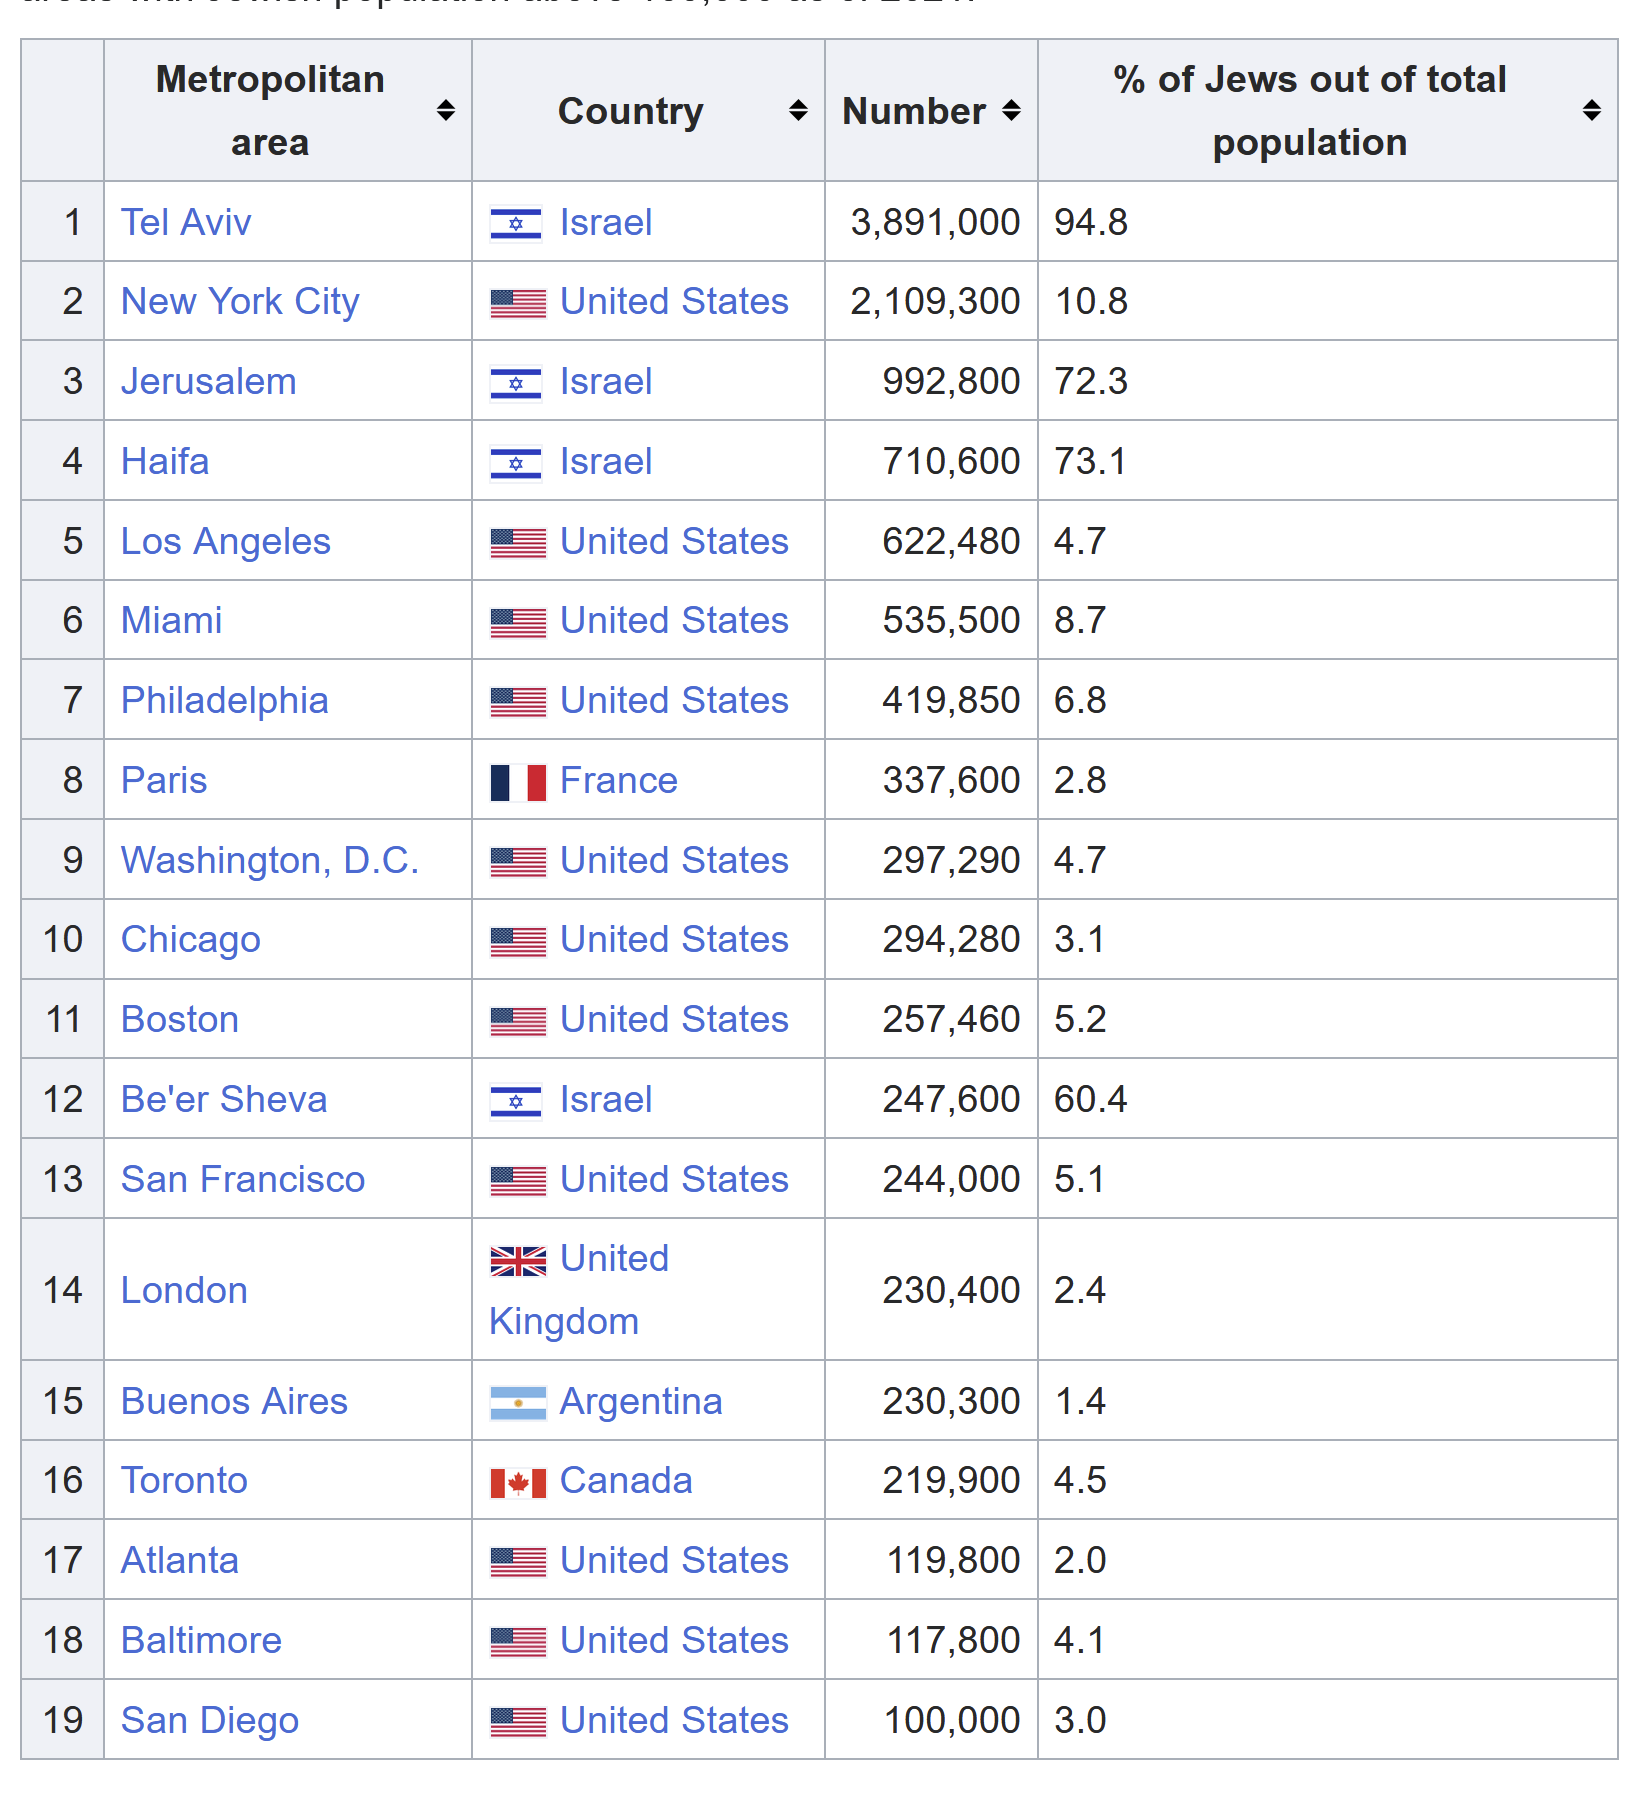Click the Israel flag in Tel Aviv row

516,223
